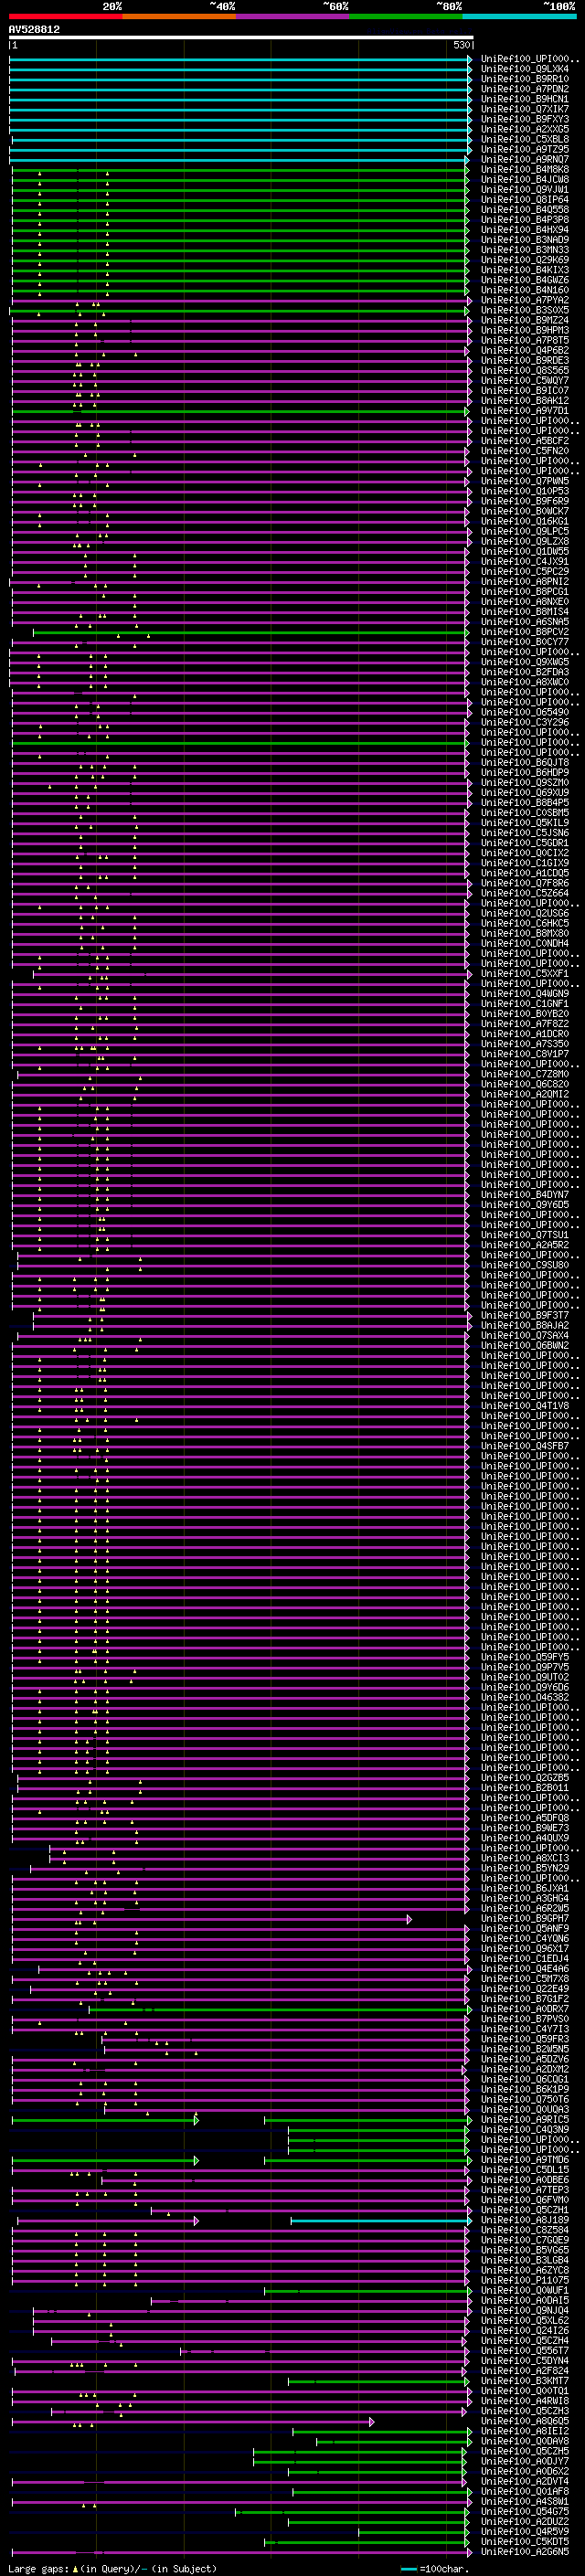Select the UniRef100_A9TZ95 hit

click(x=524, y=149)
